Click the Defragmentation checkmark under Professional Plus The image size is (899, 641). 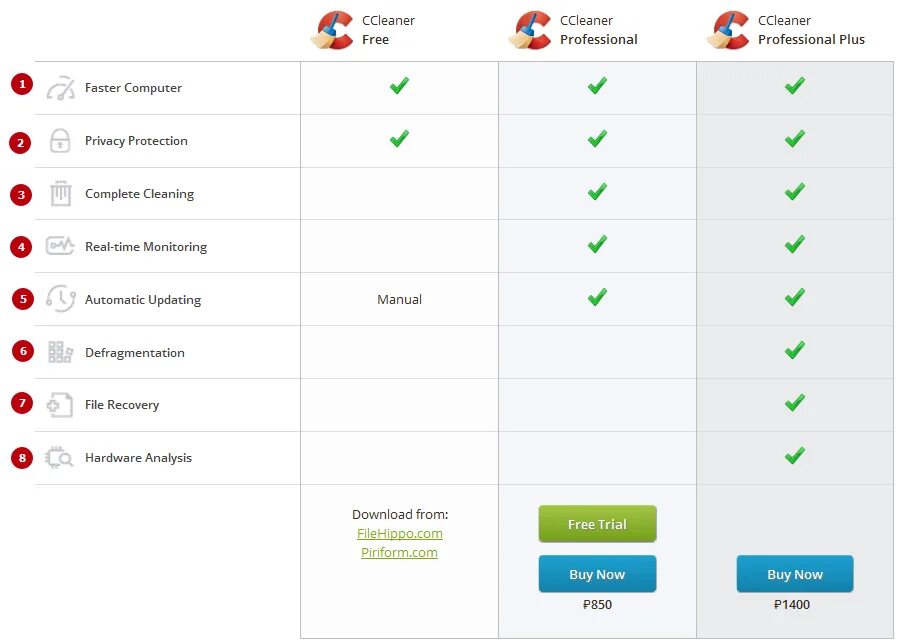click(x=795, y=351)
